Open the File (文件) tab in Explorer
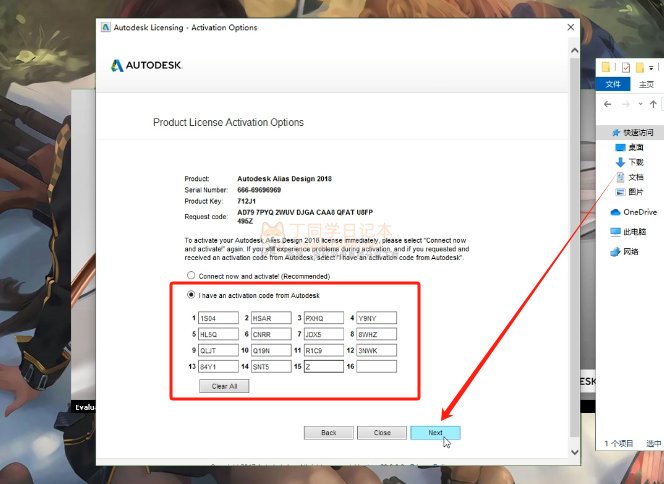 pos(613,85)
